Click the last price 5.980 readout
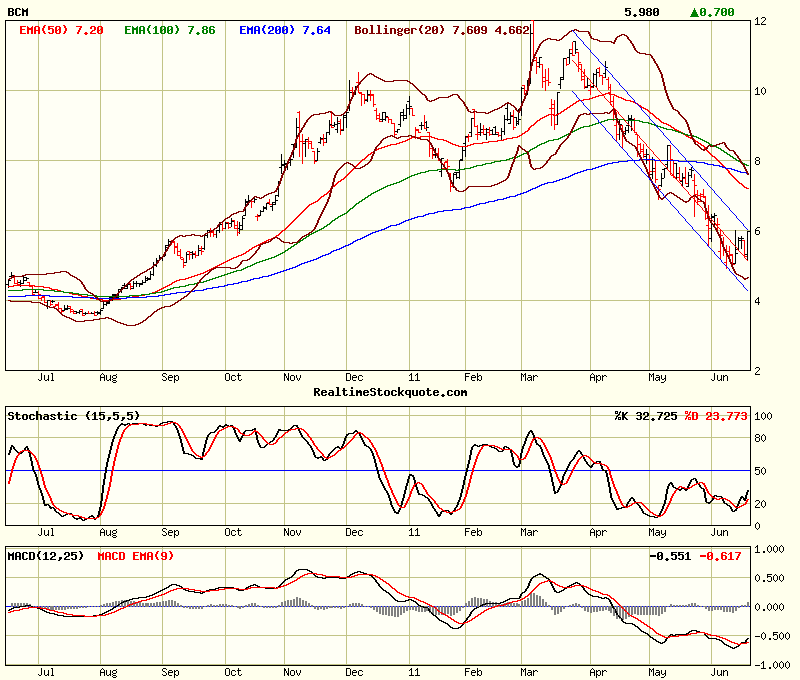800x680 pixels. (x=641, y=13)
